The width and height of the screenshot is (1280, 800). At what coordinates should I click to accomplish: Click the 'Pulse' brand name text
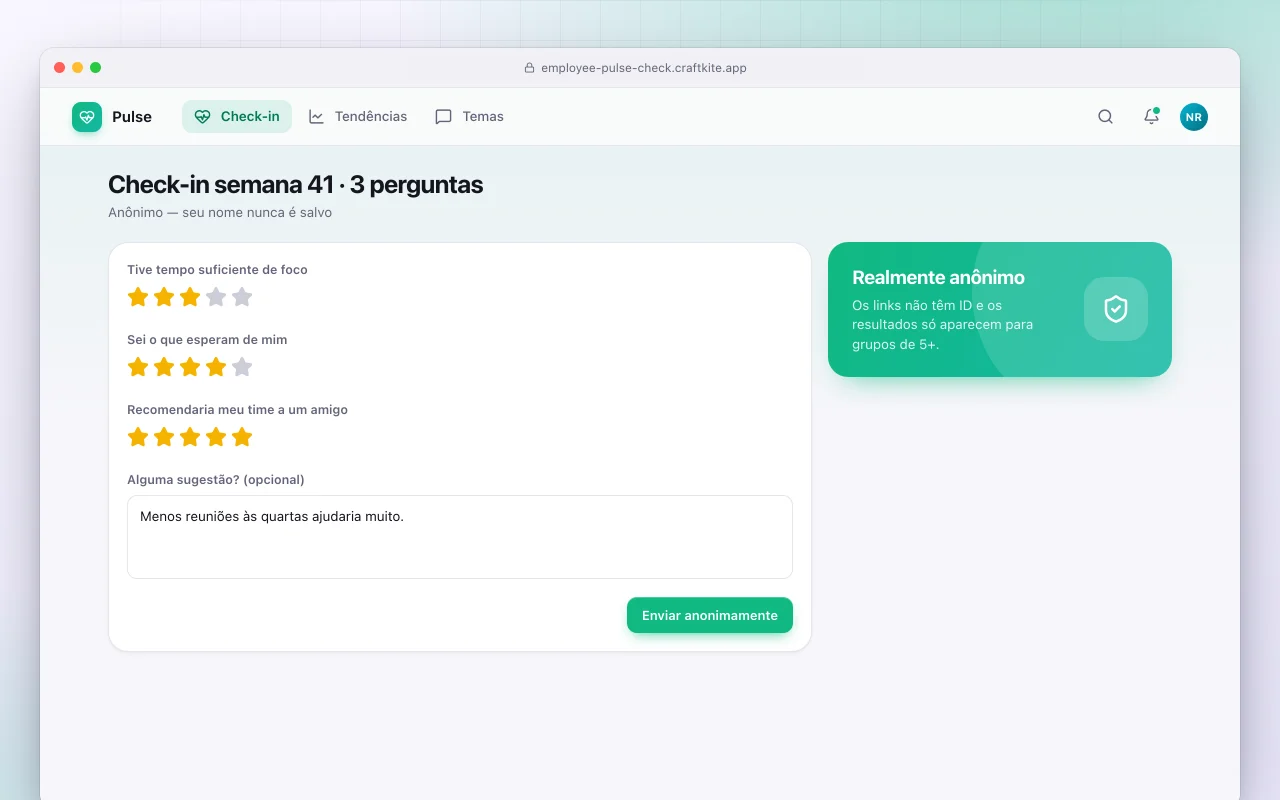point(132,117)
